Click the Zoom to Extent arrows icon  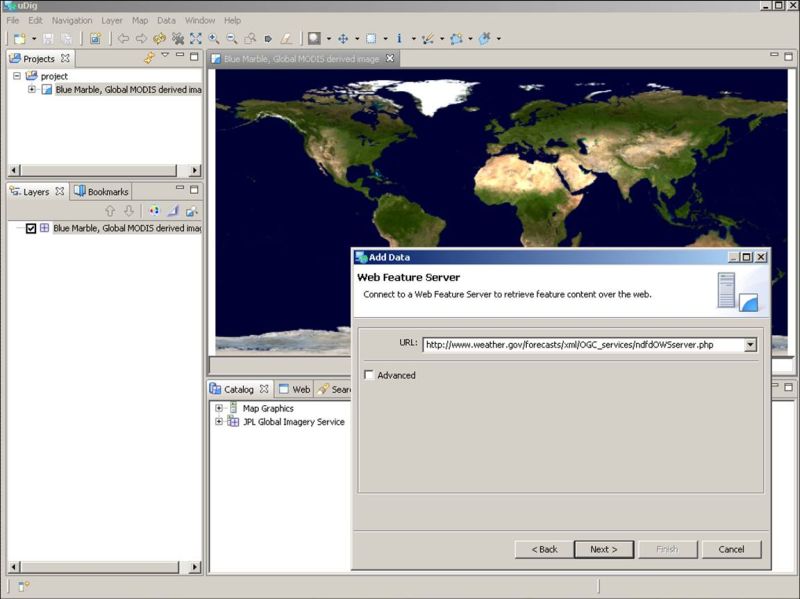[x=195, y=39]
